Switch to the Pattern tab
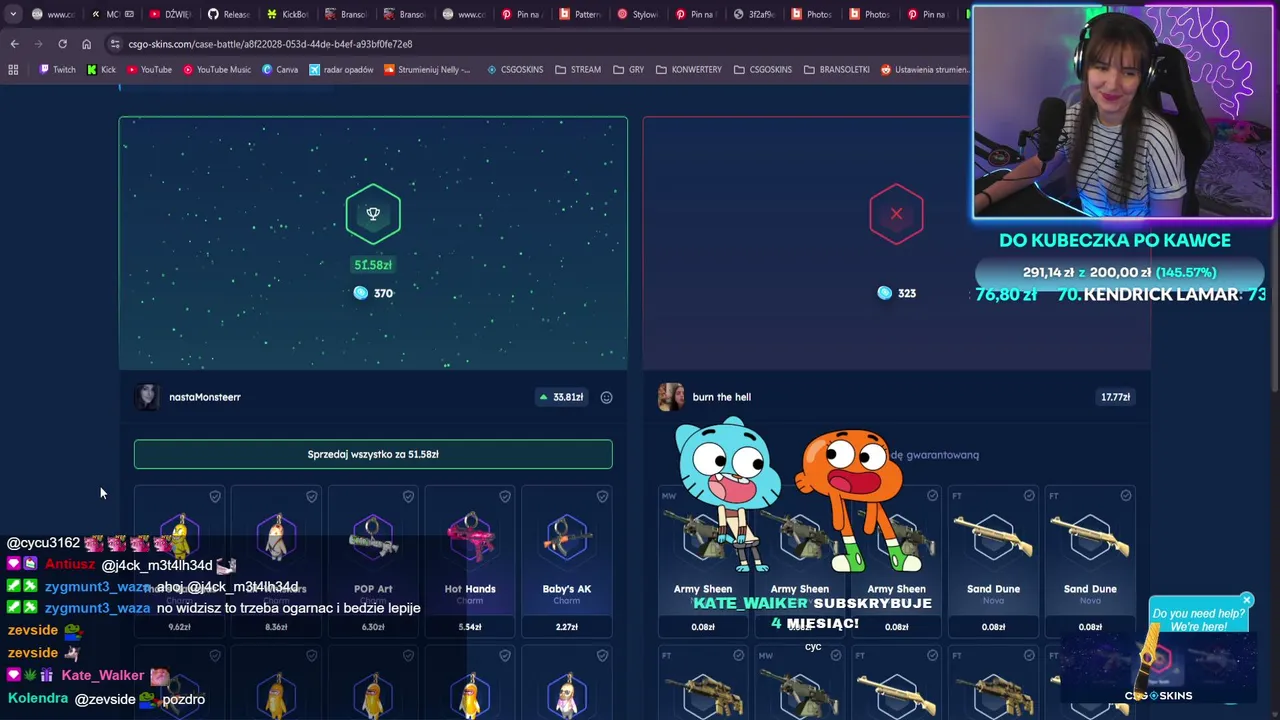The width and height of the screenshot is (1280, 720). coord(579,14)
